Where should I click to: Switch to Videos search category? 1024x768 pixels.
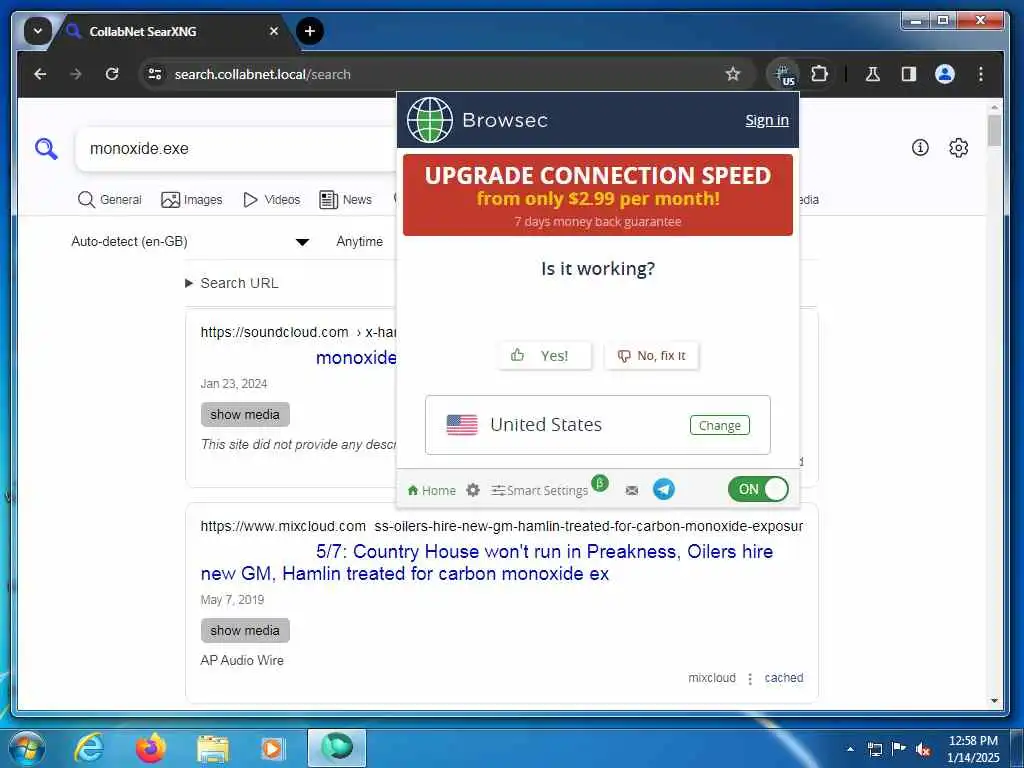pos(271,200)
